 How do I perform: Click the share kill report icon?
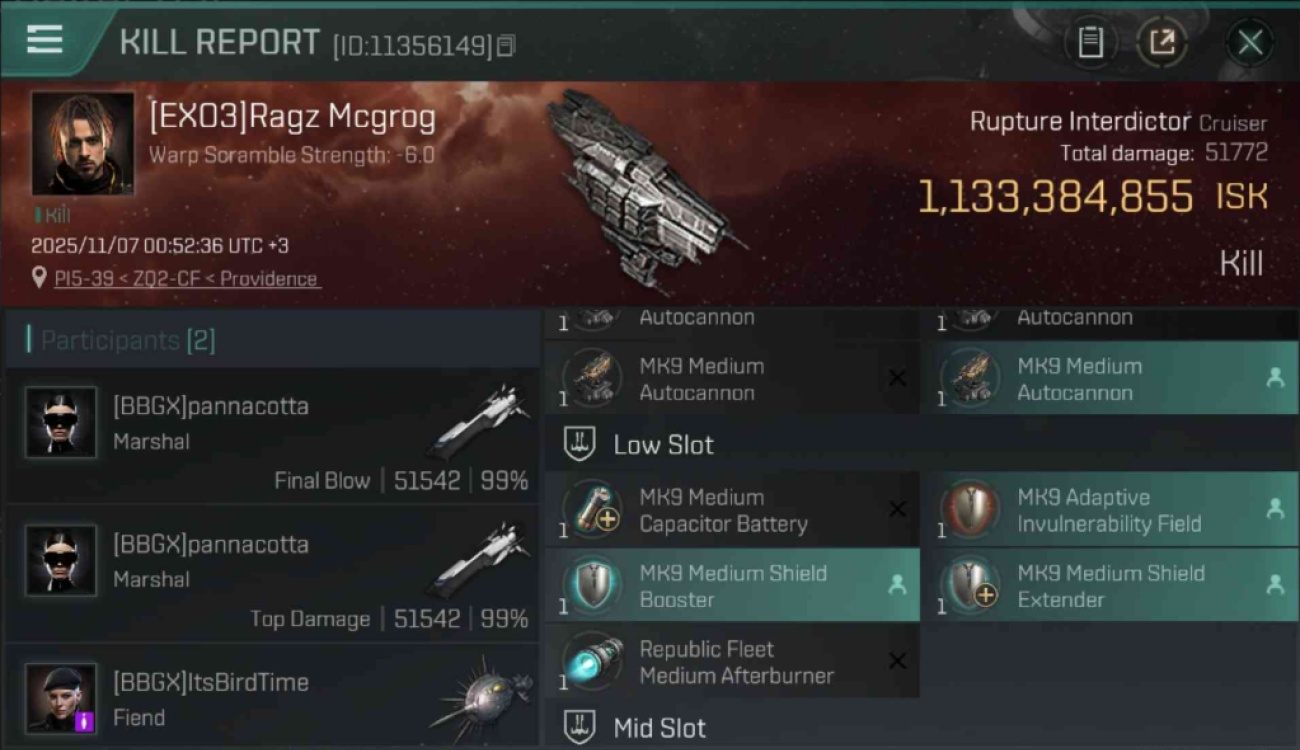(x=1162, y=42)
